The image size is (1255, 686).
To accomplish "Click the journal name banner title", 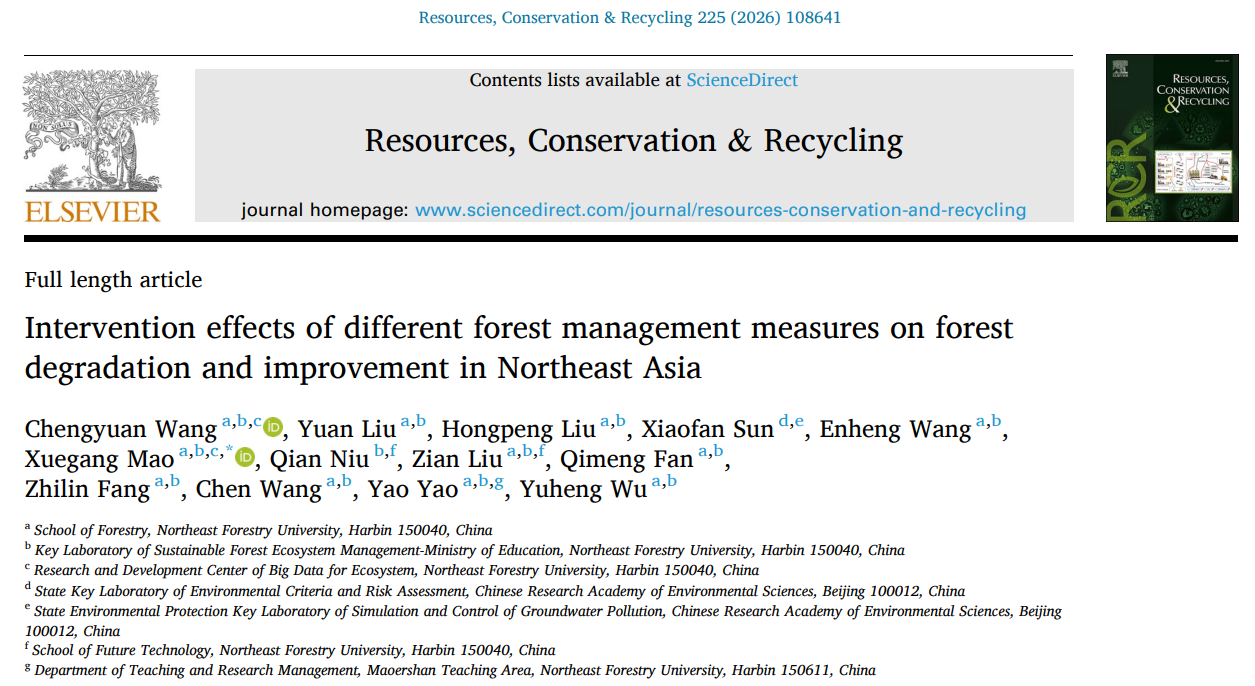I will (x=633, y=141).
